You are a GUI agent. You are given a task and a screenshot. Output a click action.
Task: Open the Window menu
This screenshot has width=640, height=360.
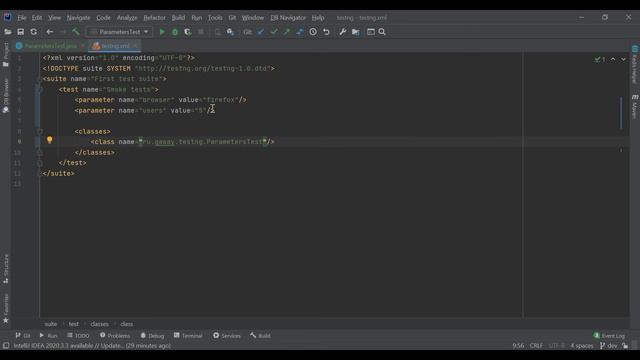click(x=253, y=18)
